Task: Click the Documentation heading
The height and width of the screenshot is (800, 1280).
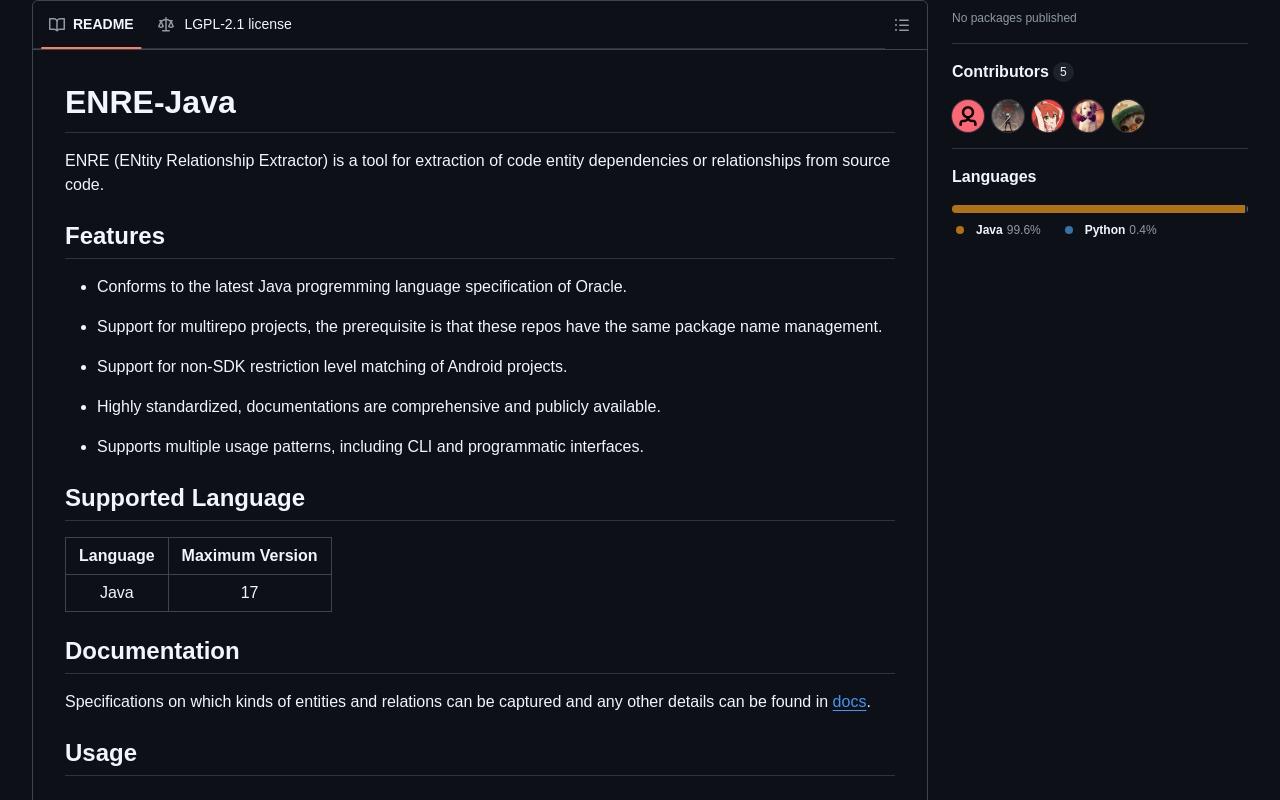Action: click(x=152, y=651)
